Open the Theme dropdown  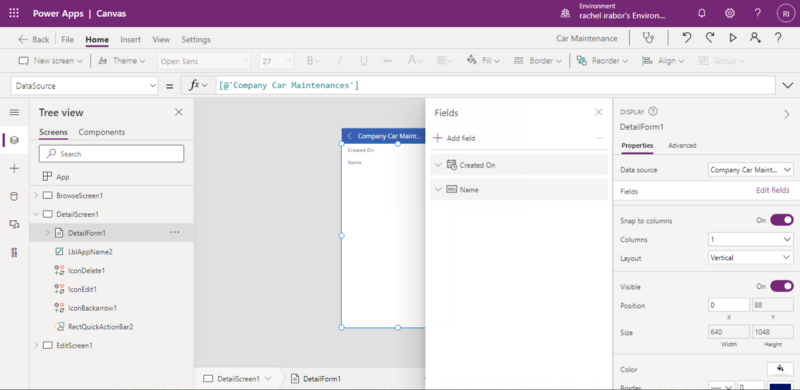121,61
